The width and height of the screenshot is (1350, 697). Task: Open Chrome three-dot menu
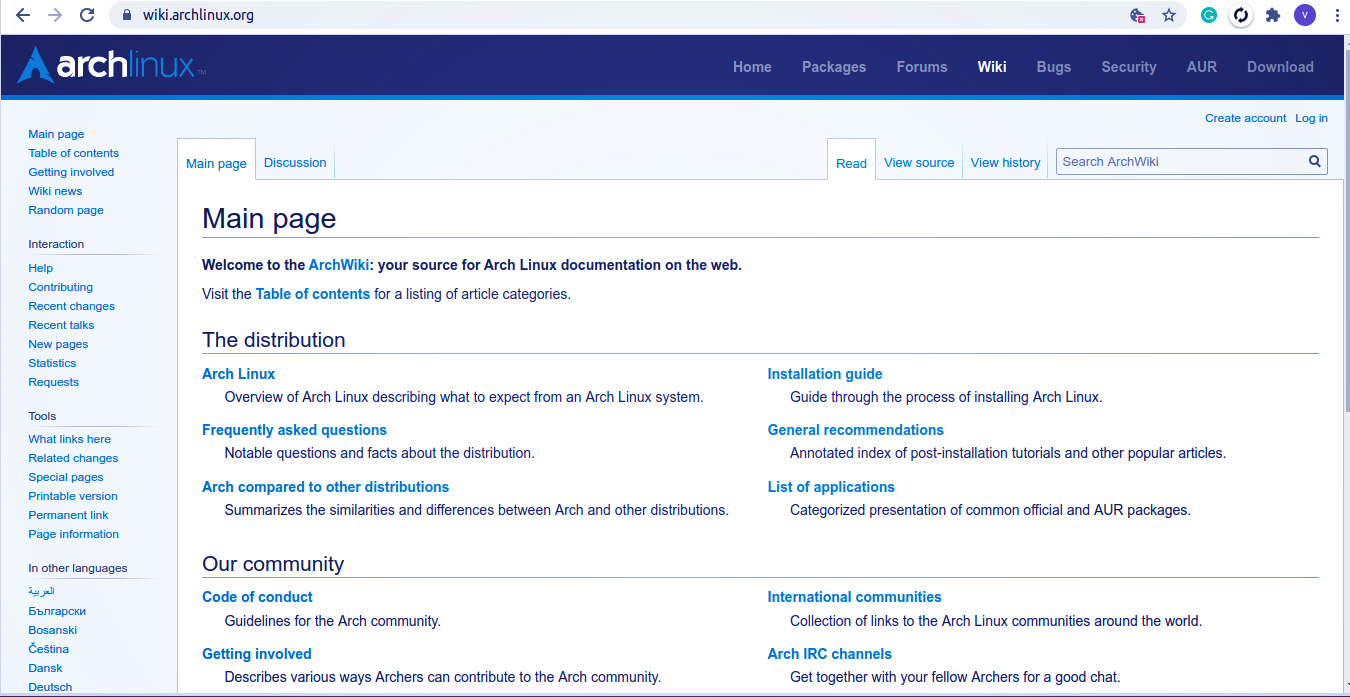(1337, 15)
